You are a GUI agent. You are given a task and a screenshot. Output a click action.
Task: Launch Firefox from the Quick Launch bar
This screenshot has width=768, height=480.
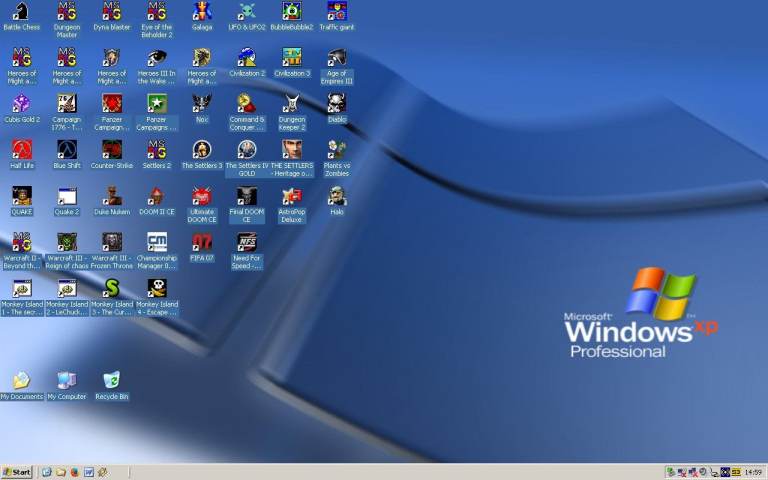(74, 472)
